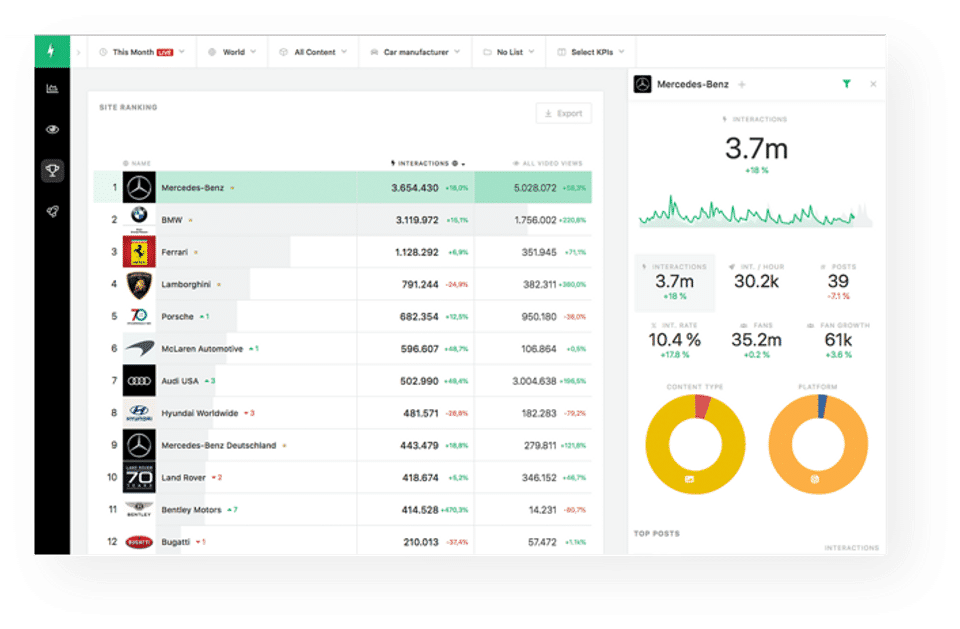Screen dimensions: 960x629
Task: Select the Posts 39 KPI tile
Action: (x=838, y=282)
